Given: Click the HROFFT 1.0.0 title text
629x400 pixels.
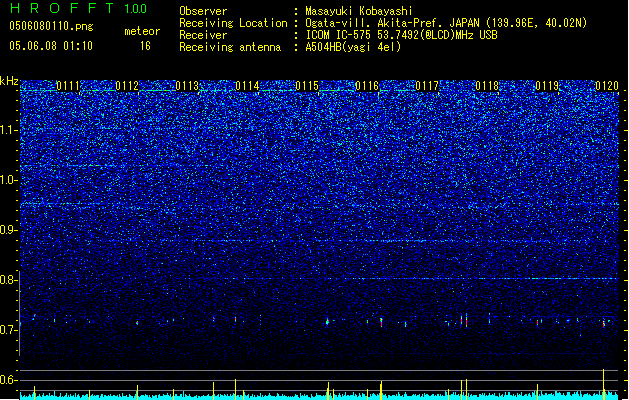Looking at the screenshot, I should [78, 8].
